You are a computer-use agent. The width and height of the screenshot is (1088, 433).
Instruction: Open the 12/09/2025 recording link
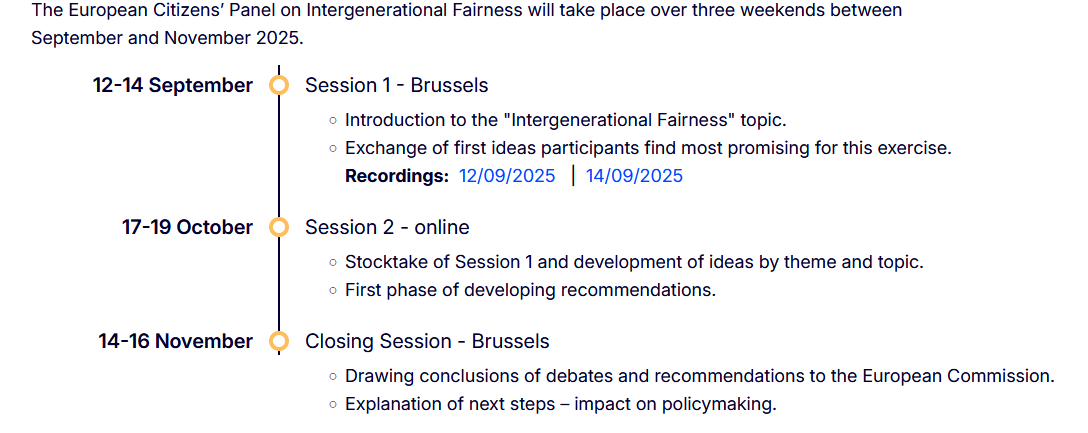point(507,176)
